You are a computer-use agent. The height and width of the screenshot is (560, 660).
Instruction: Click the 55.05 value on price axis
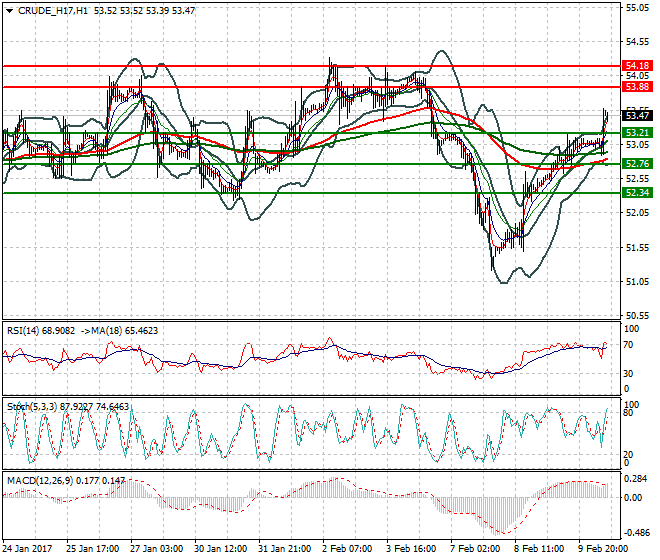point(637,8)
